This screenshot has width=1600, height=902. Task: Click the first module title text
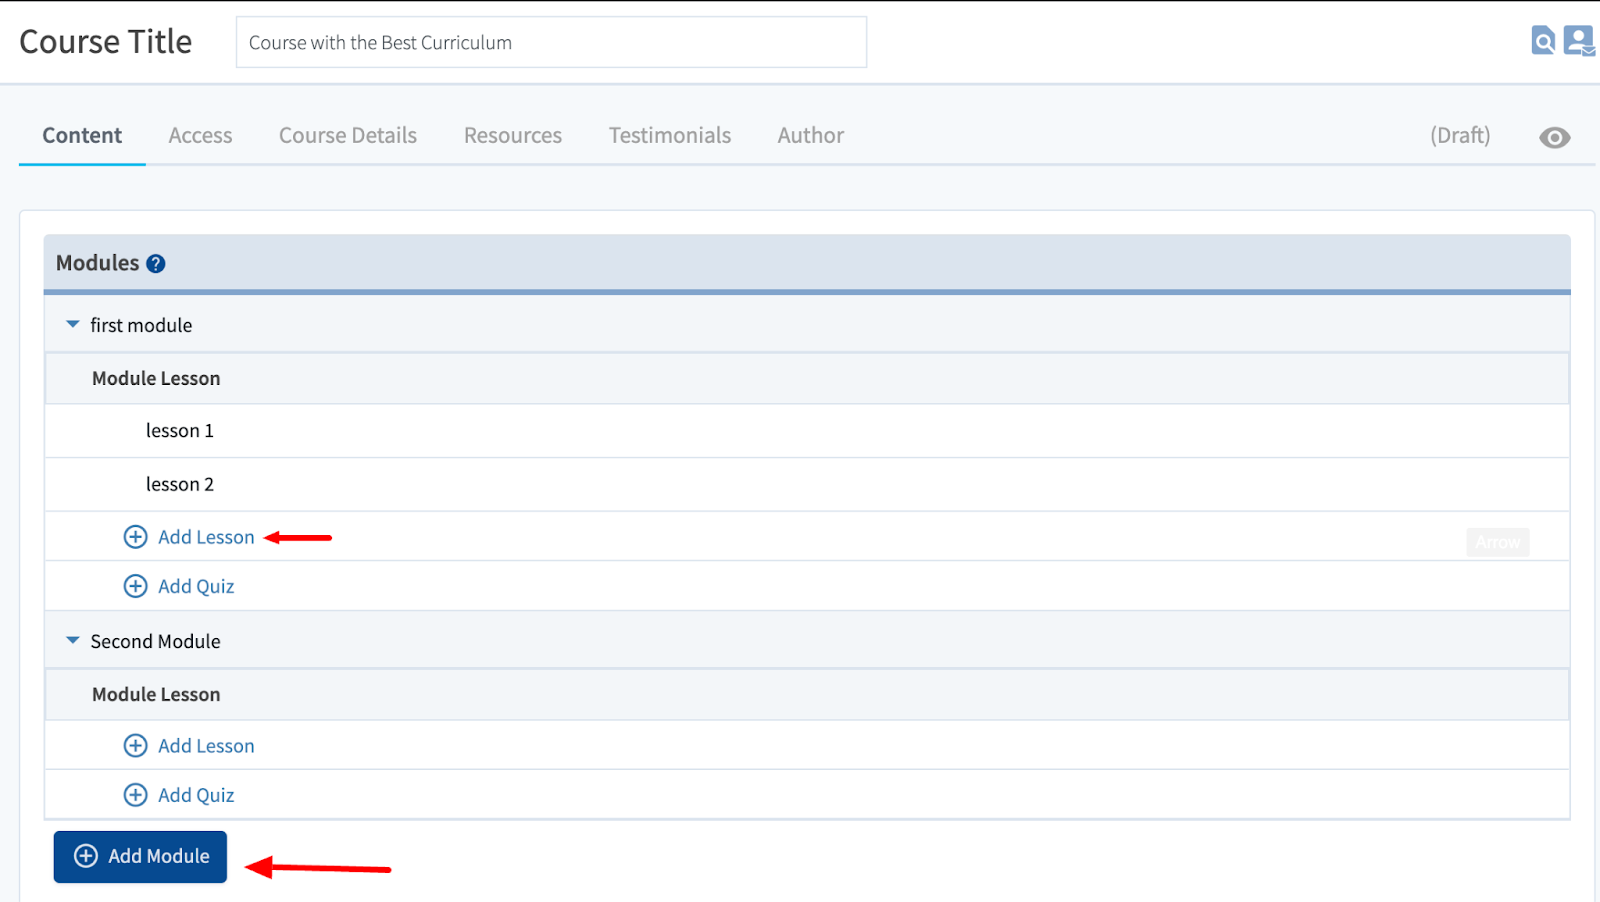(x=141, y=325)
